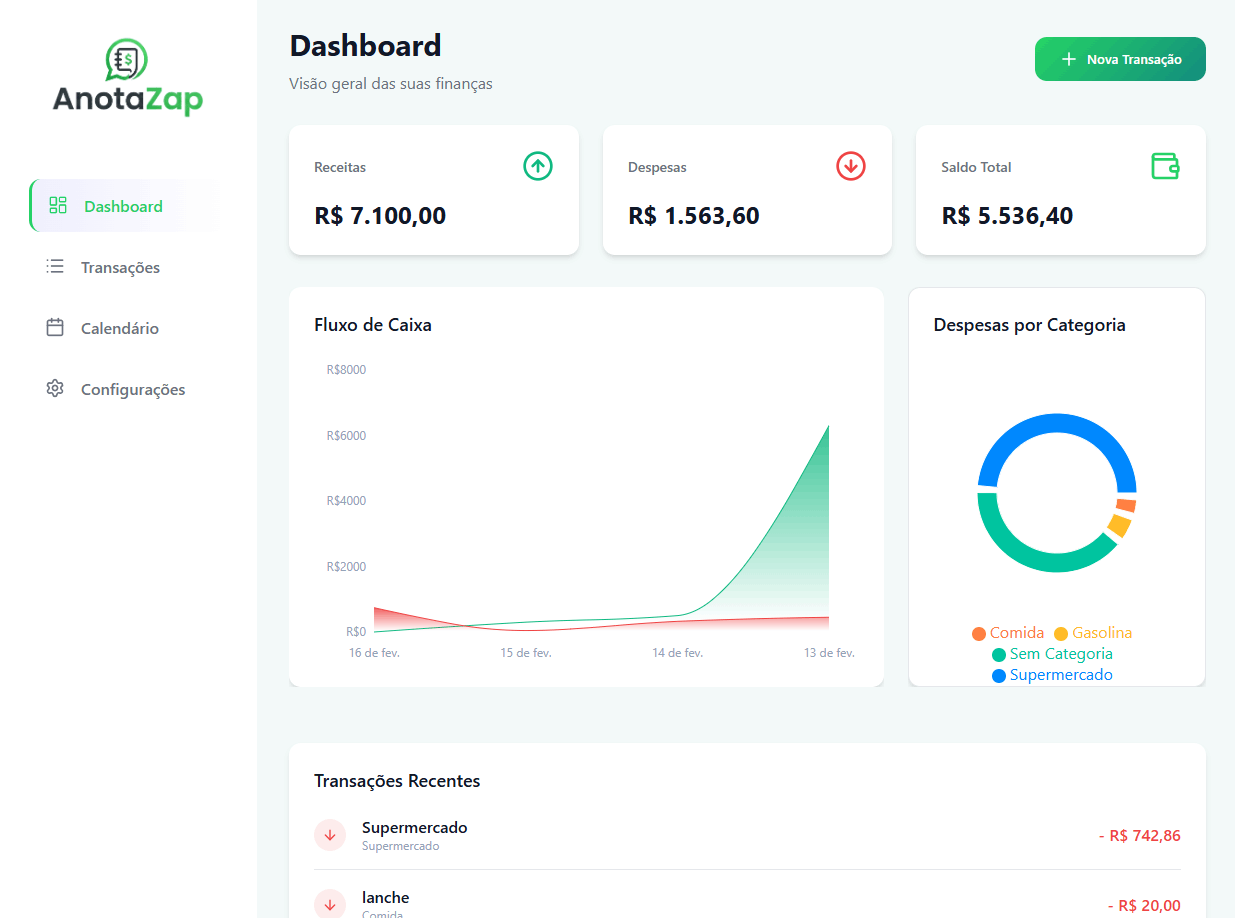Viewport: 1235px width, 918px height.
Task: Click the blue segment of the donut chart
Action: click(1055, 423)
